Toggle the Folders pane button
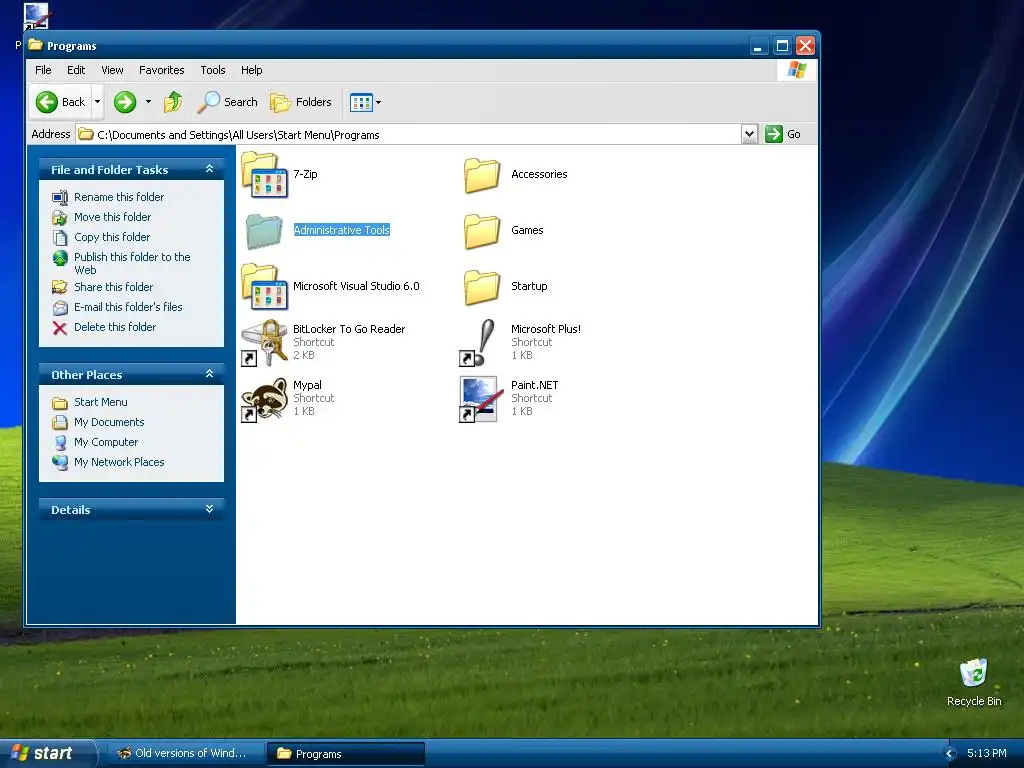Screen dimensions: 1024x768 coord(301,102)
